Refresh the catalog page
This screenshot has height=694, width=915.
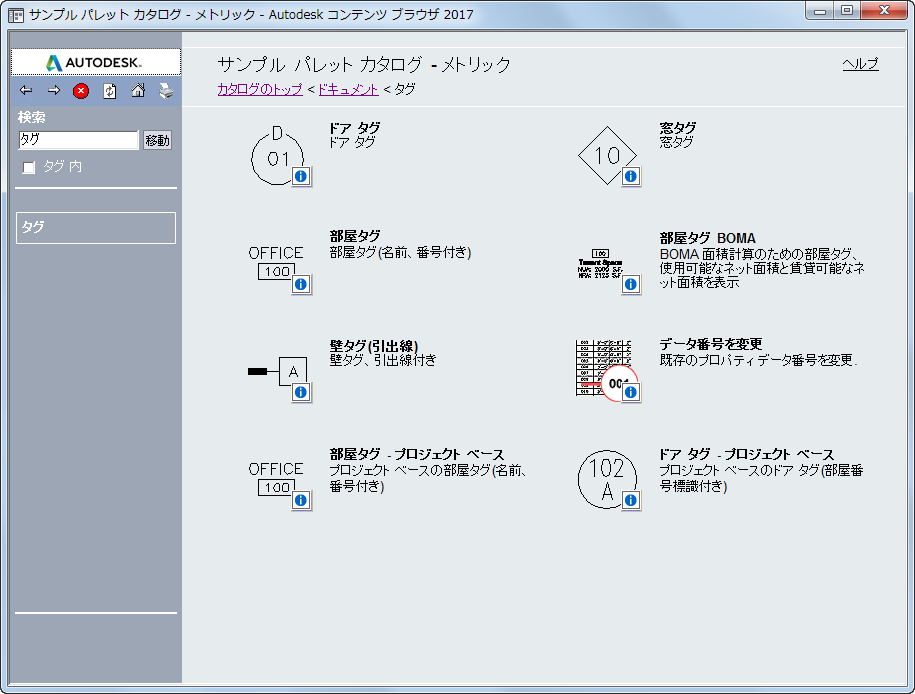(110, 91)
